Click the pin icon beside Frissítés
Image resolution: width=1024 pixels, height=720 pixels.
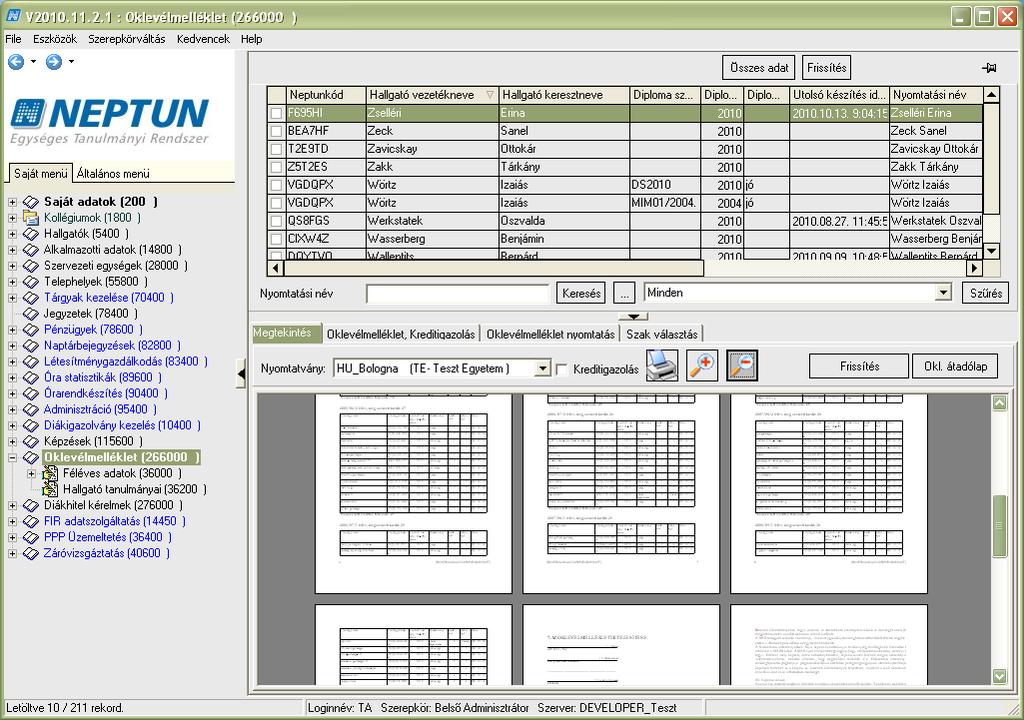click(989, 67)
